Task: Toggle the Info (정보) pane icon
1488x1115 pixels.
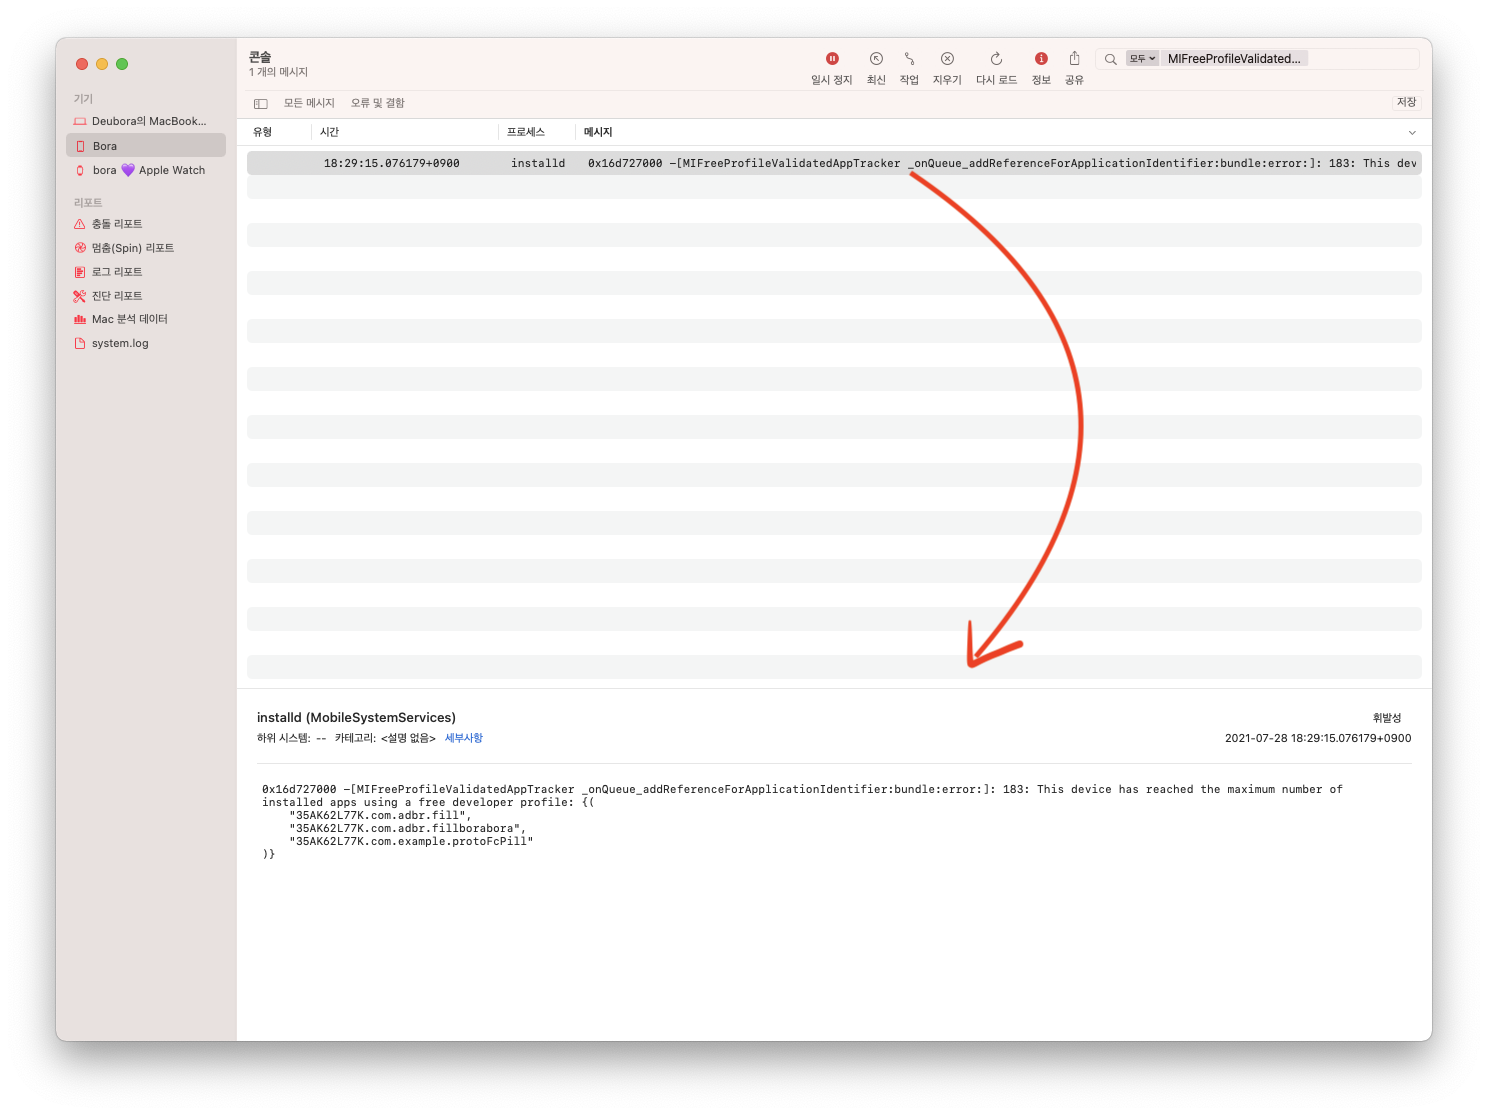Action: (1041, 59)
